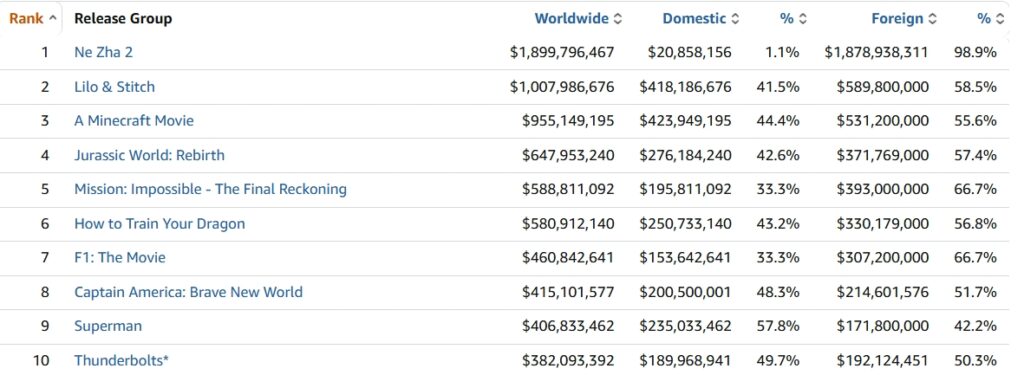The image size is (1024, 375).
Task: Open A Minecraft Movie page
Action: (x=134, y=121)
